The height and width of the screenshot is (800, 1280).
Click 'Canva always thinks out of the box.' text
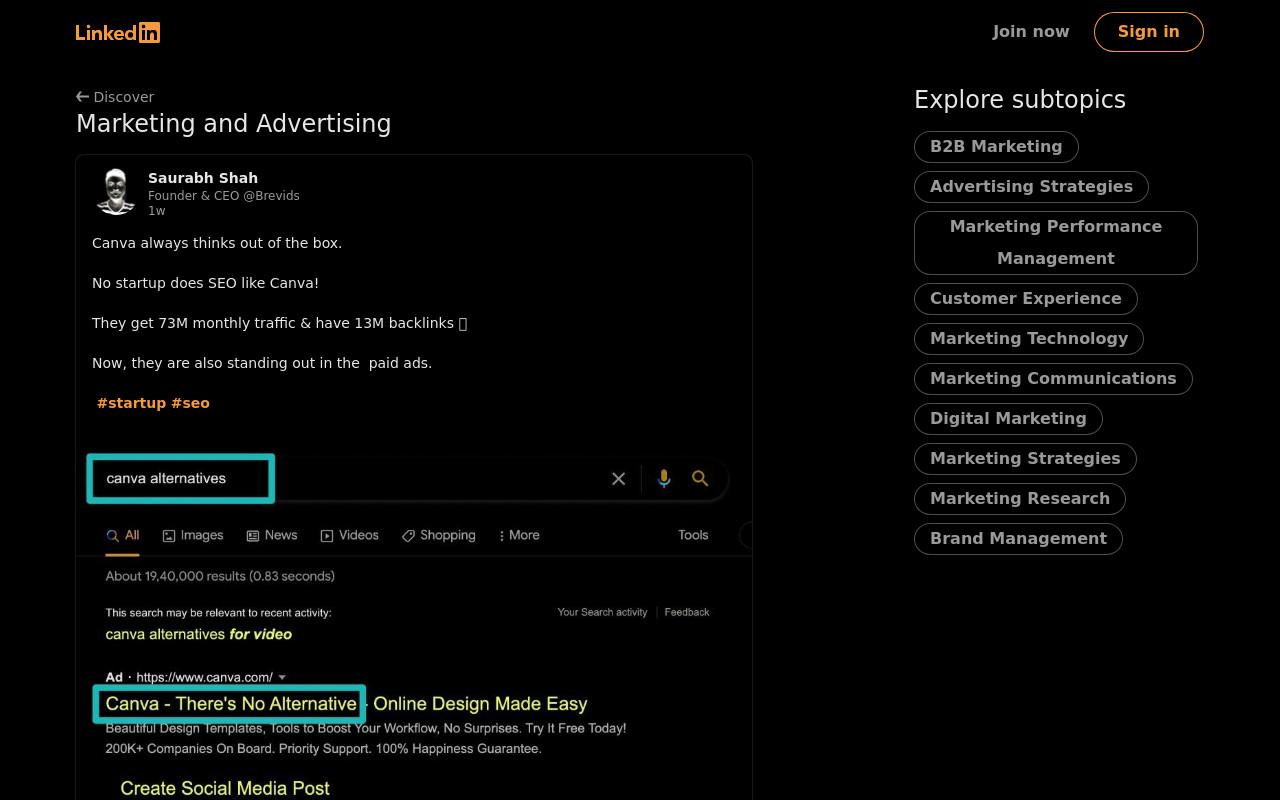point(217,243)
